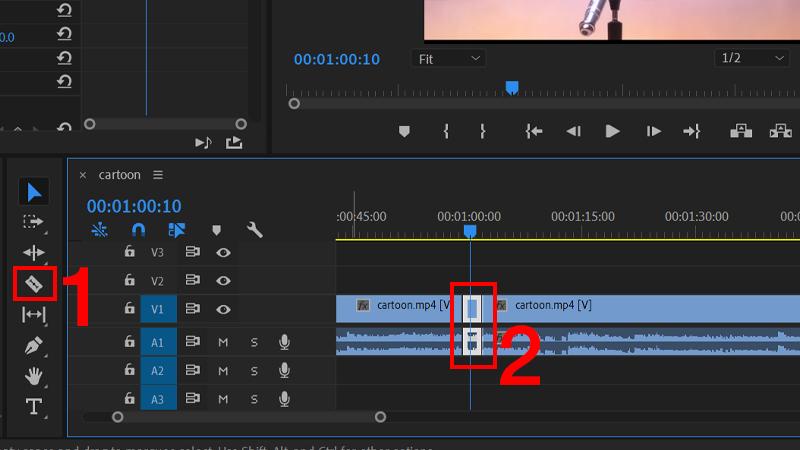Screen dimensions: 800x450
Task: Enable voice-over record on A1
Action: click(285, 342)
